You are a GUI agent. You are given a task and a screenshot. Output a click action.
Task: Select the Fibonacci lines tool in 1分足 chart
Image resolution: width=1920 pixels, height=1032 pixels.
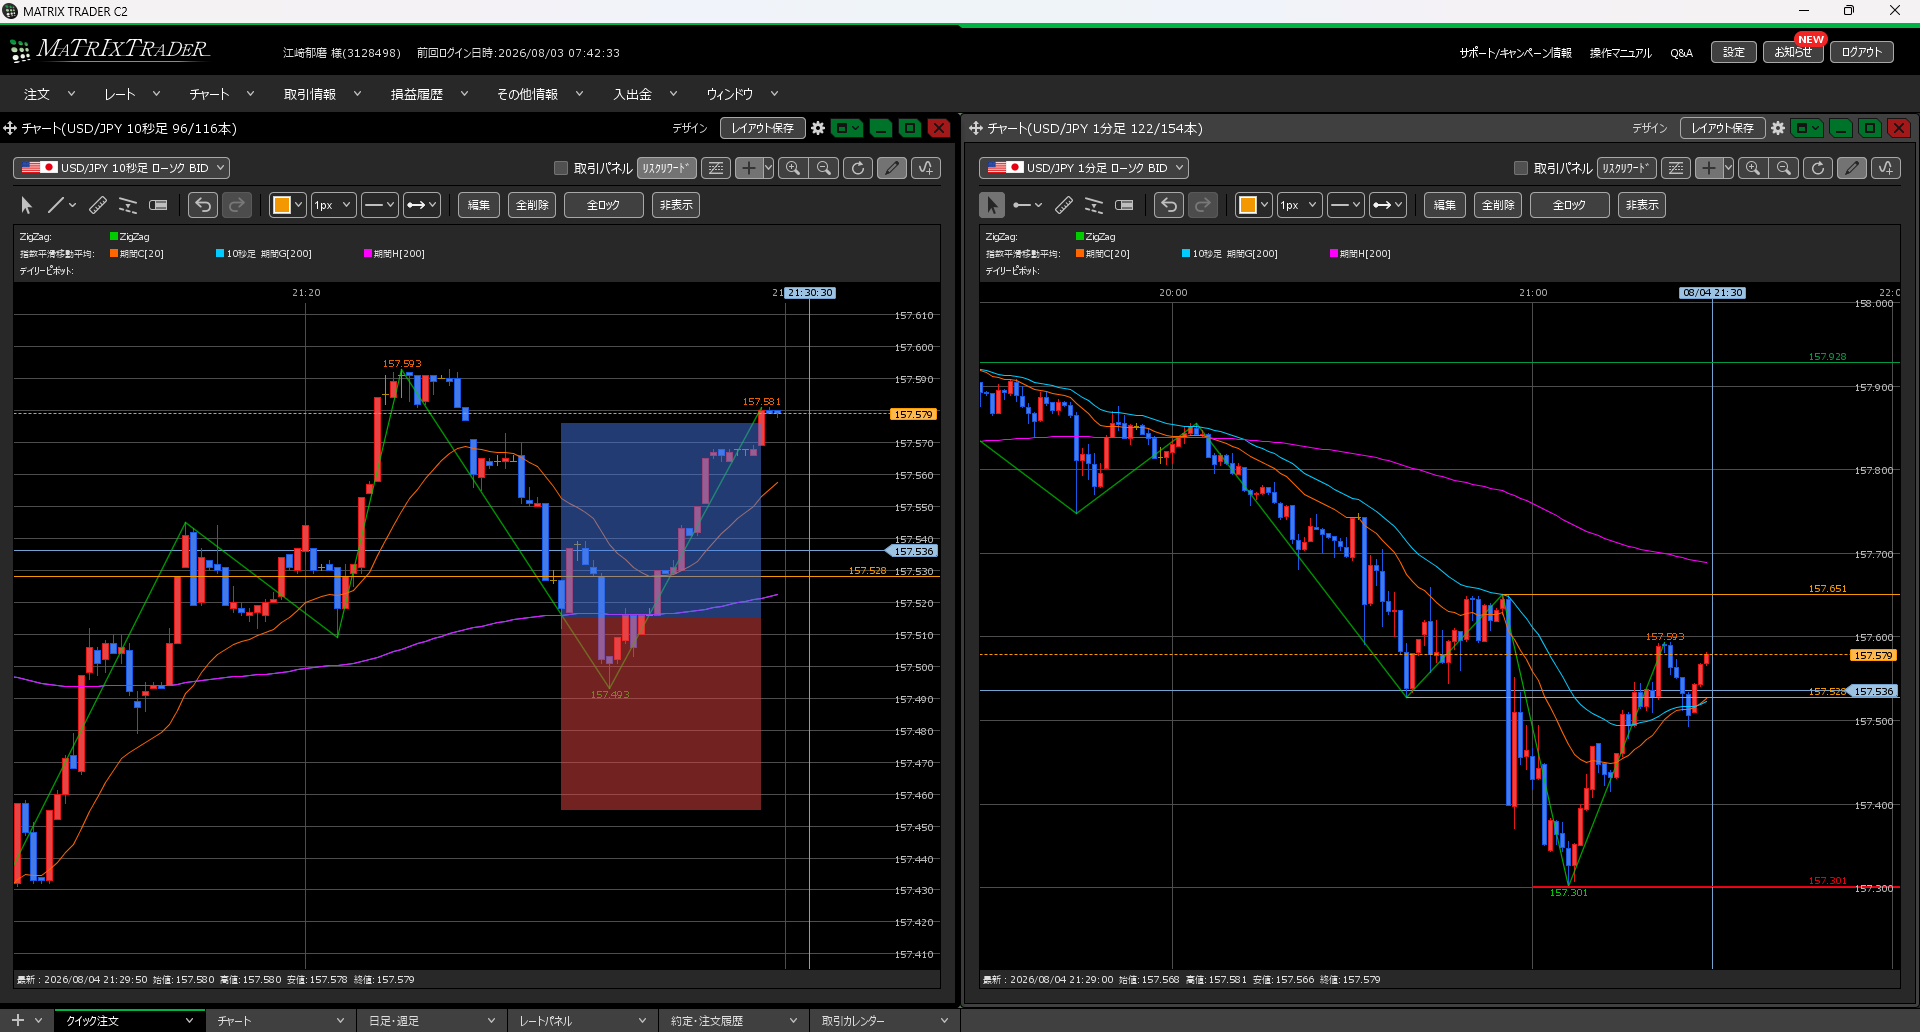(1094, 205)
